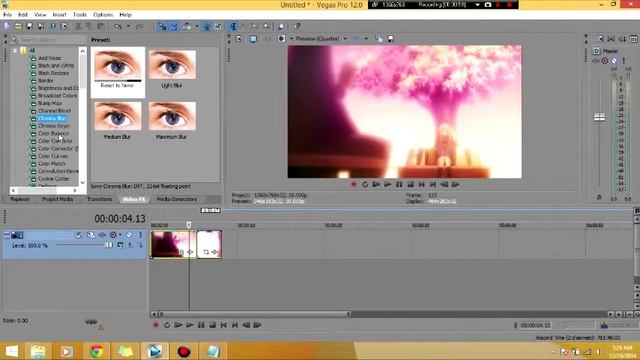The width and height of the screenshot is (640, 360).
Task: Click Play in the preview transport
Action: click(x=388, y=184)
